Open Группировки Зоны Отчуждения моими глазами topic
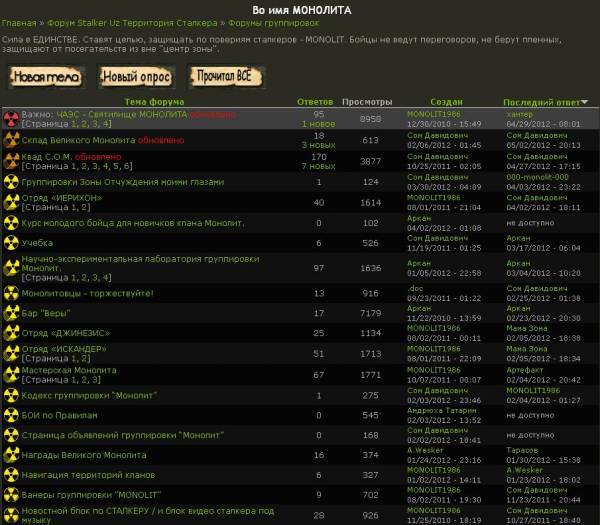Image resolution: width=600 pixels, height=525 pixels. coord(123,182)
